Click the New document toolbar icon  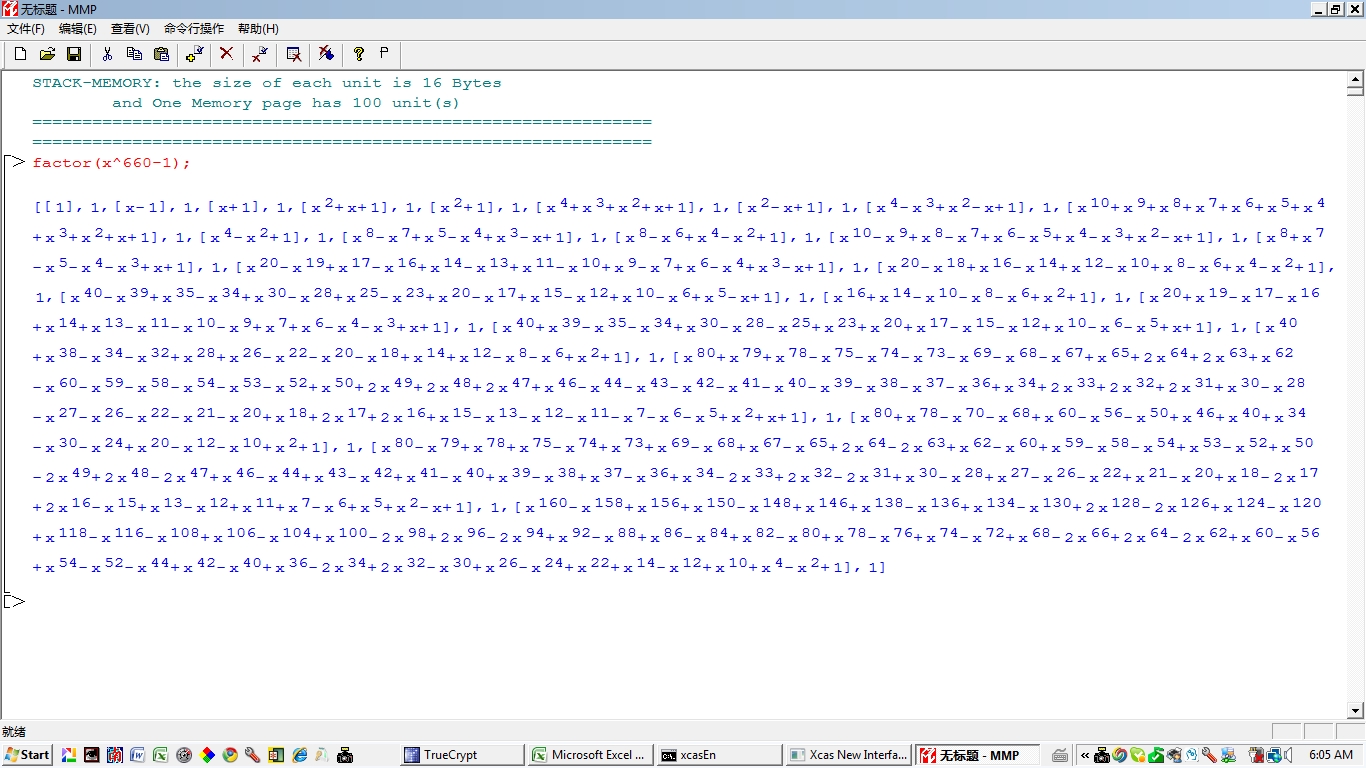click(x=20, y=54)
